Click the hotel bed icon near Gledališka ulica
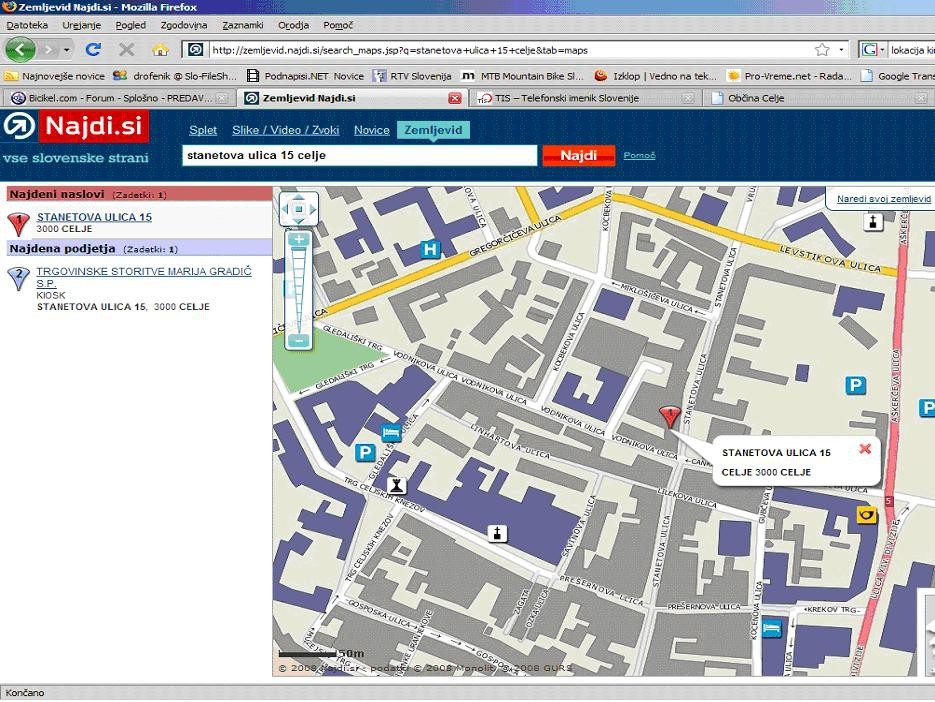Viewport: 935px width, 702px height. pyautogui.click(x=391, y=432)
